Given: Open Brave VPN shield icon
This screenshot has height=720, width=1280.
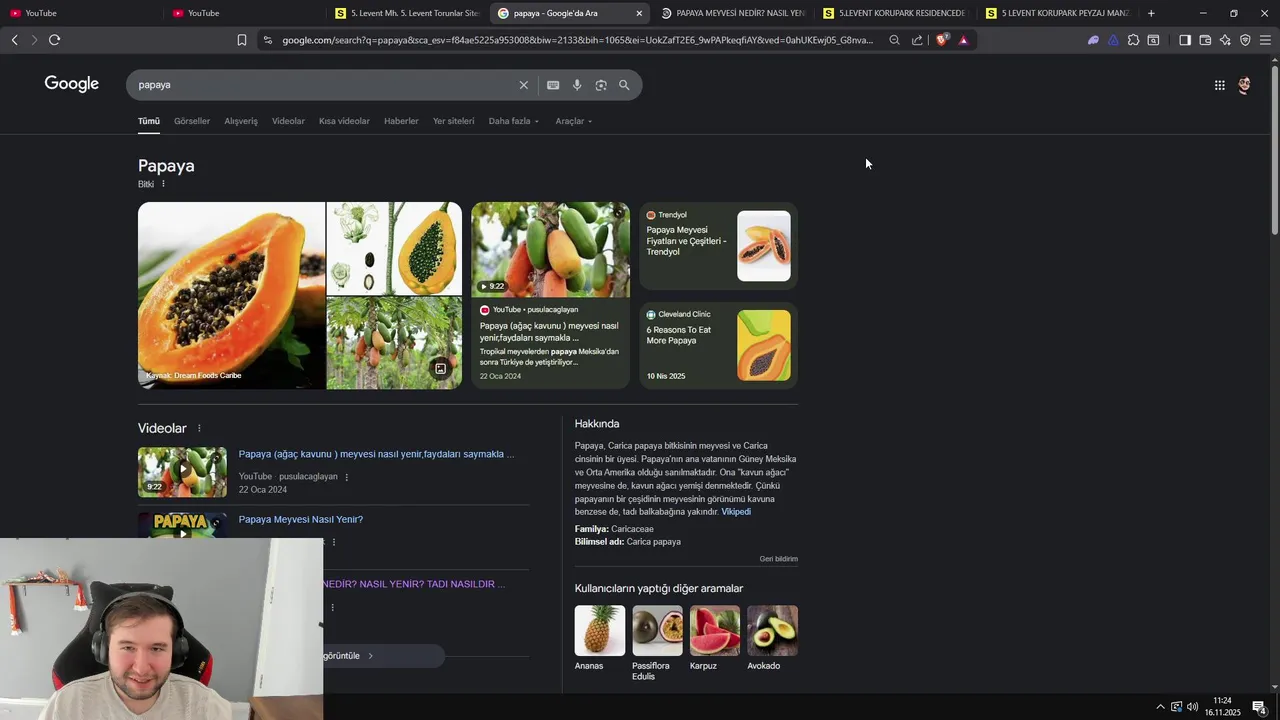Looking at the screenshot, I should (1245, 40).
